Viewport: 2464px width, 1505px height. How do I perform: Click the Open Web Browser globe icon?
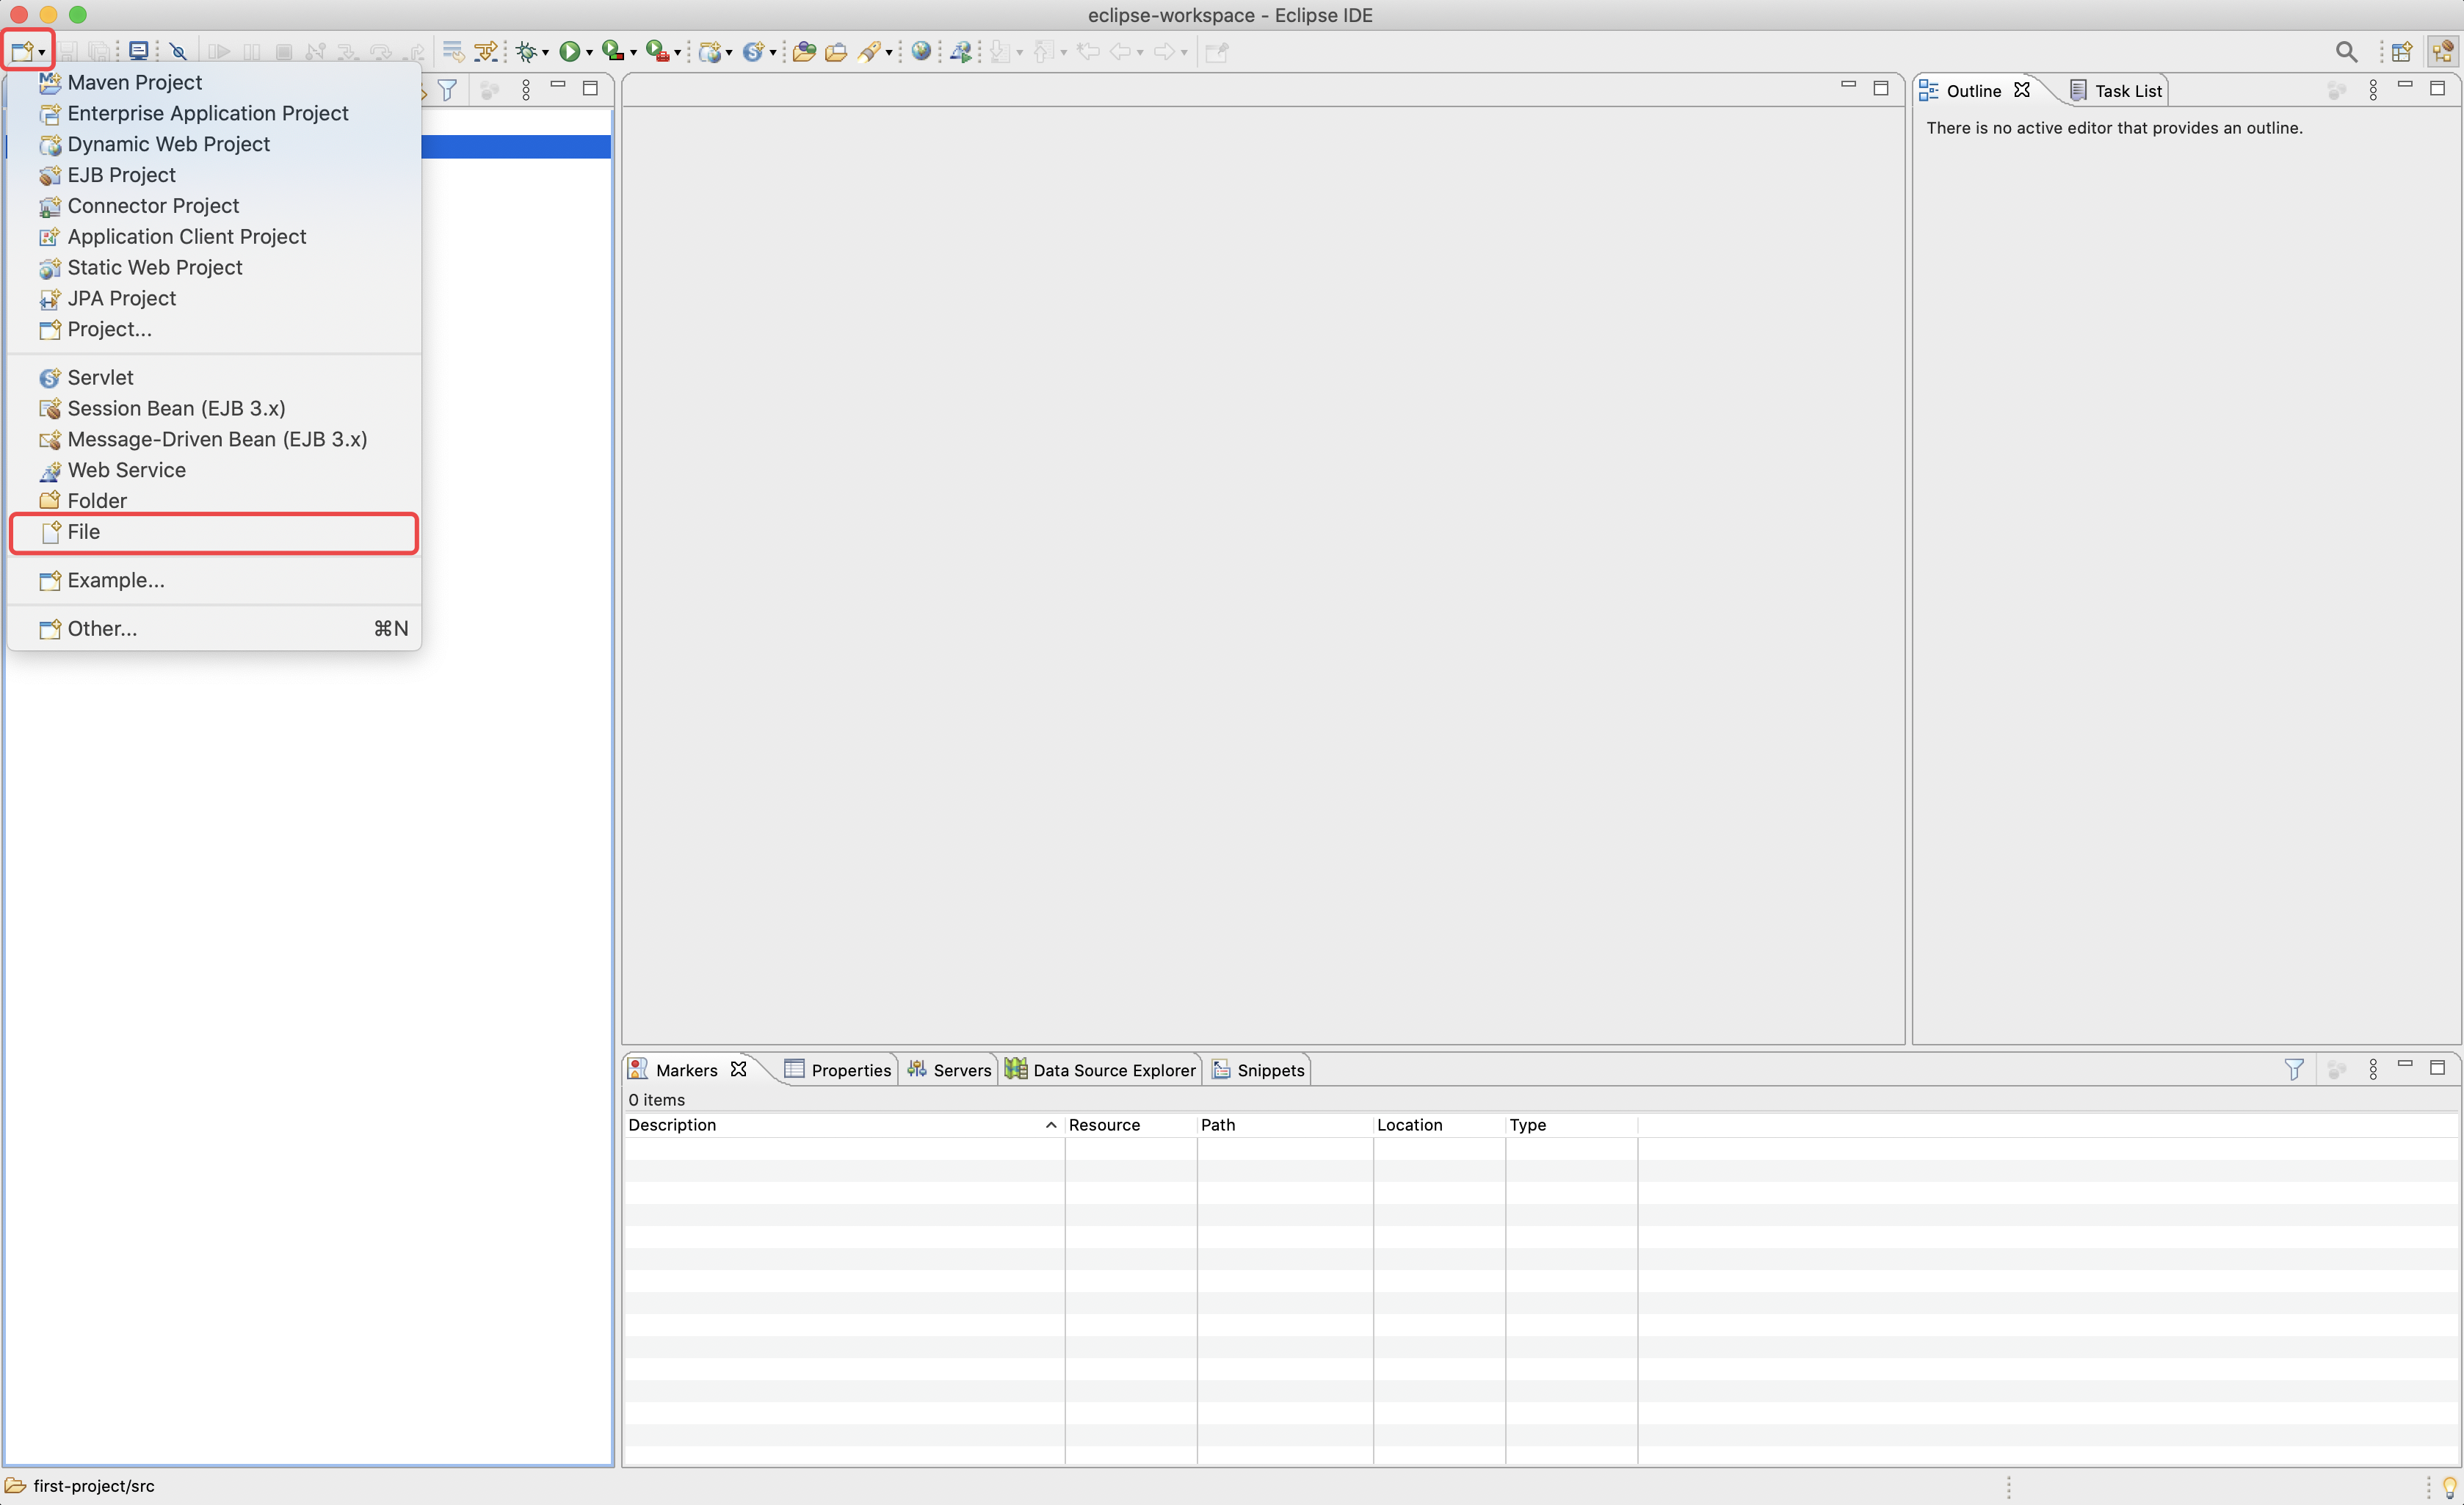pyautogui.click(x=921, y=51)
